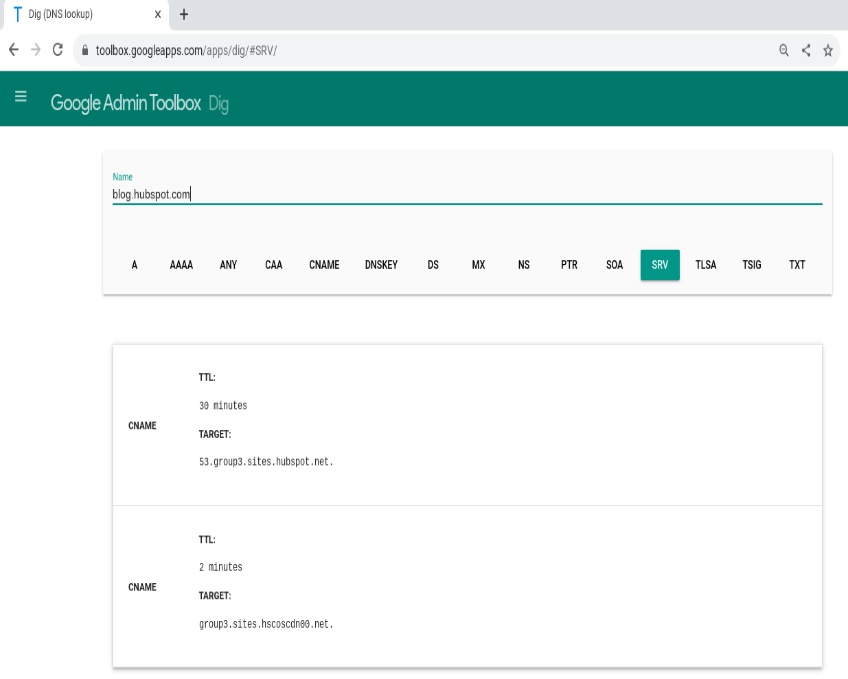Click CNAME label of first result
Screen dimensions: 848x679
click(x=142, y=426)
